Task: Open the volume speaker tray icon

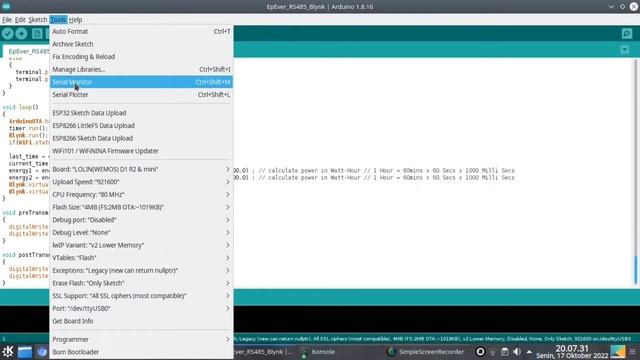Action: (x=517, y=352)
